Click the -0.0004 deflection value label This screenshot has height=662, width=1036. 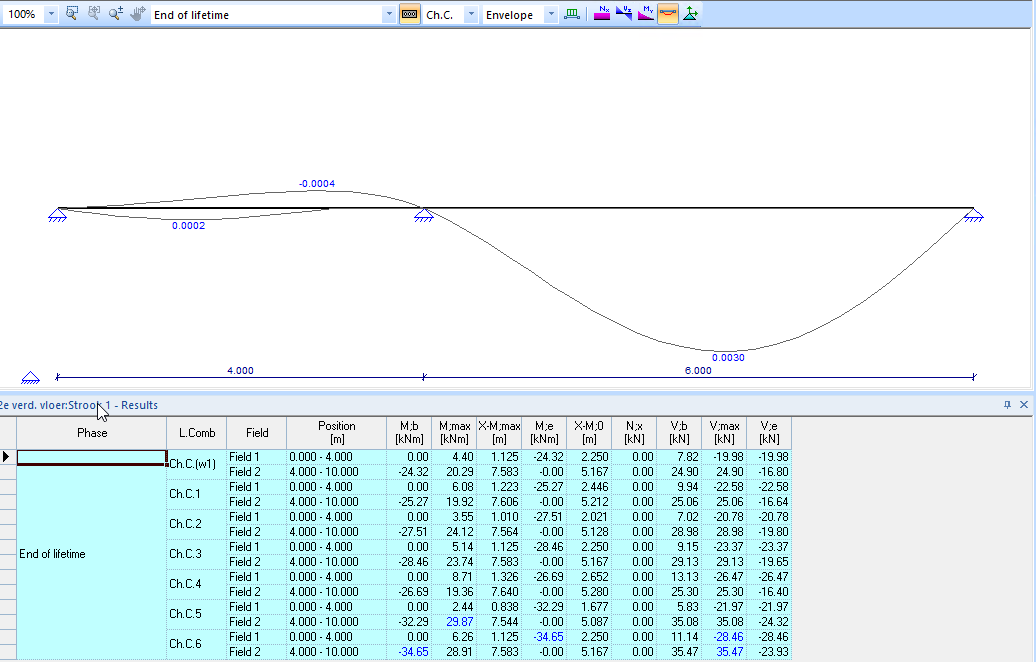(x=317, y=184)
